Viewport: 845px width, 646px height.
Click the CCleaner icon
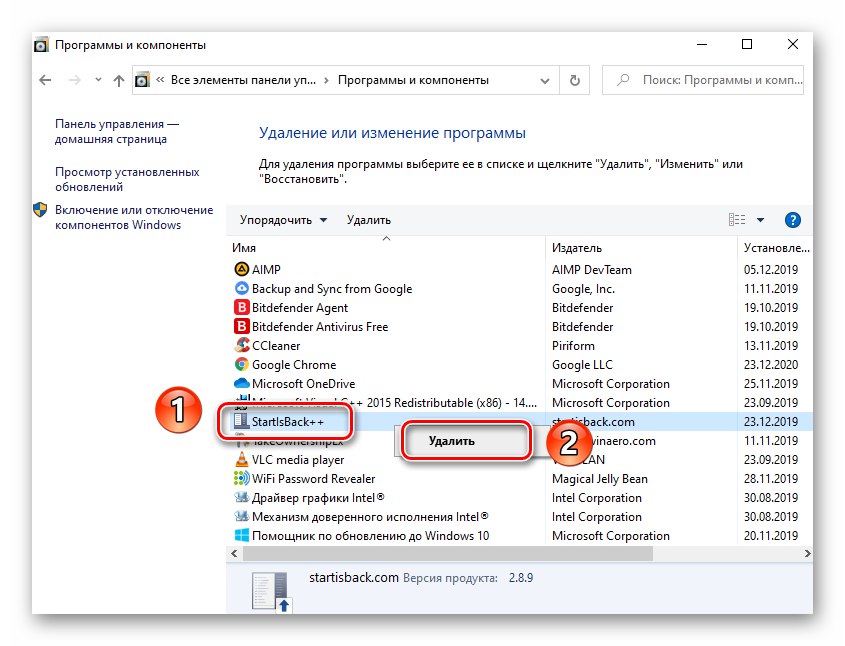tap(241, 345)
